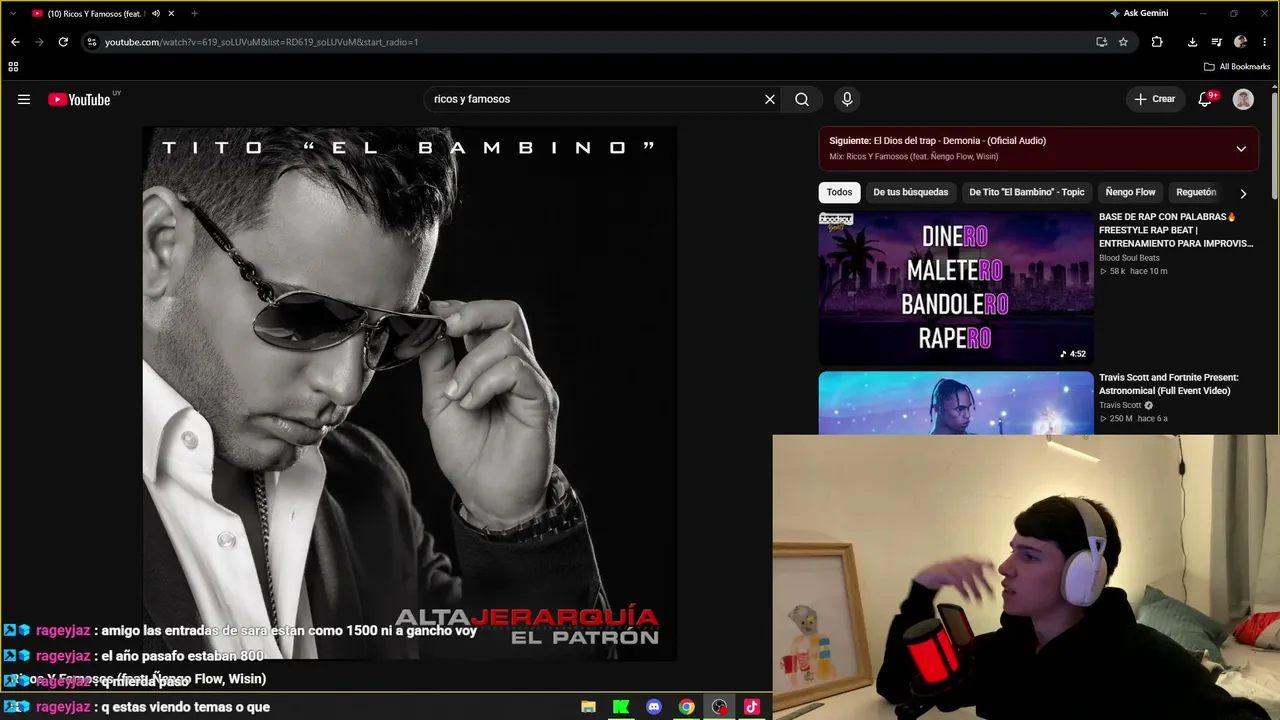Bookmark this page with the star icon
This screenshot has width=1280, height=720.
1123,42
